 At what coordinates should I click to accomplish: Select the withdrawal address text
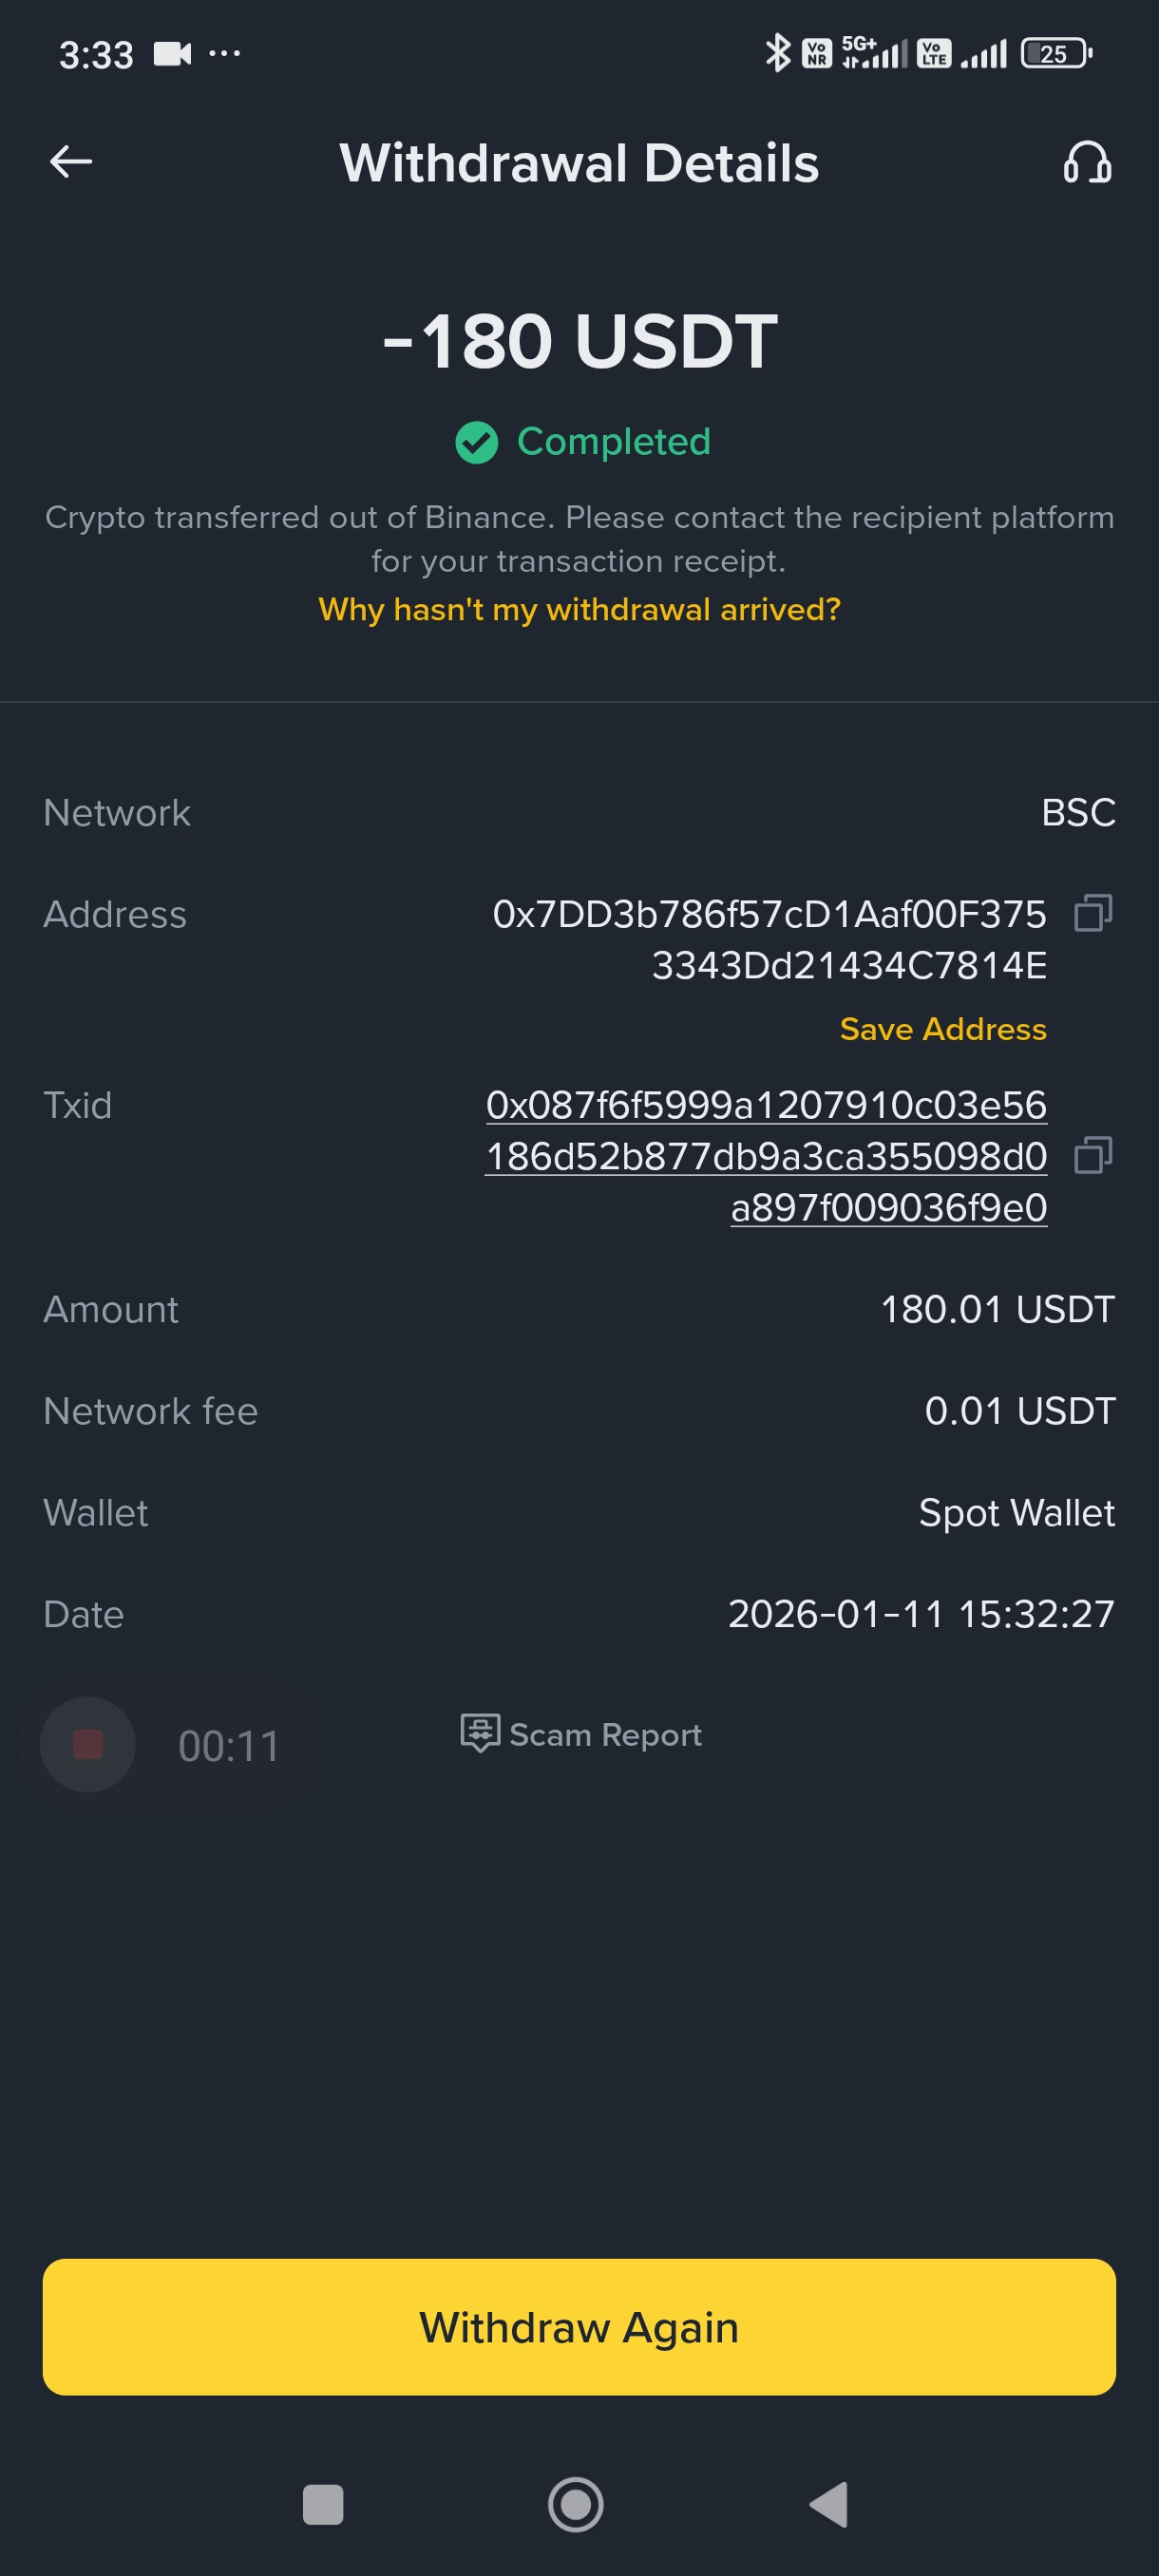(x=769, y=939)
